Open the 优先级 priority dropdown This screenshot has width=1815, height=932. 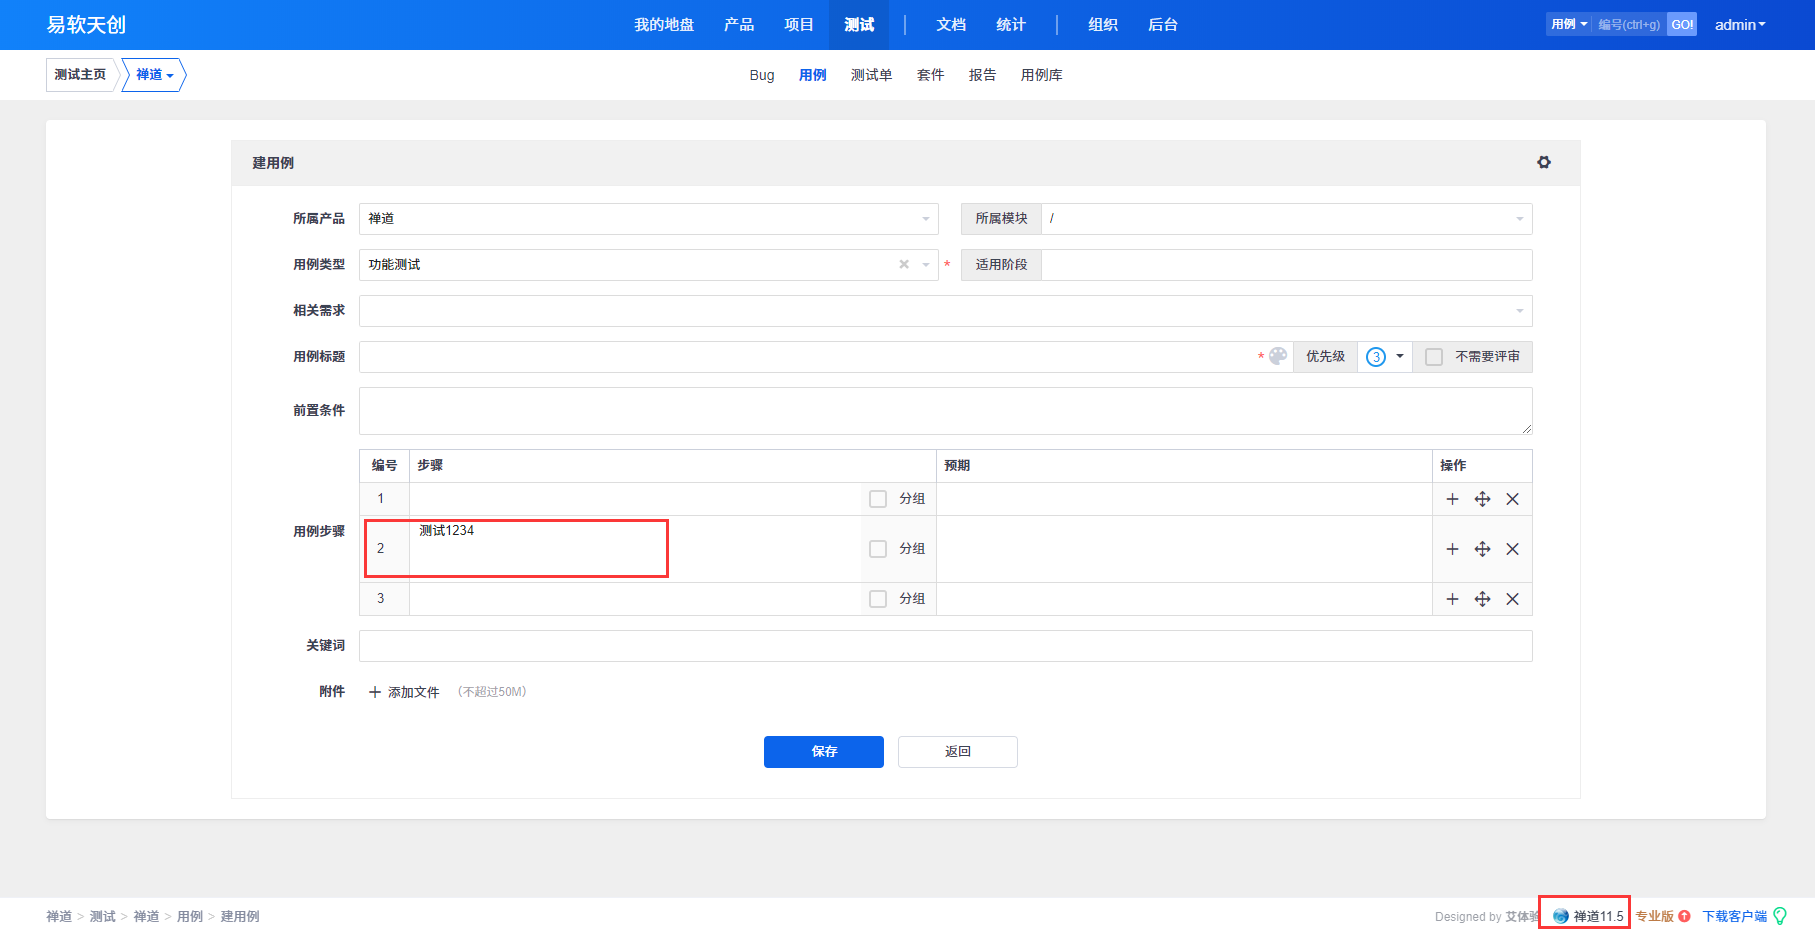click(x=1385, y=357)
